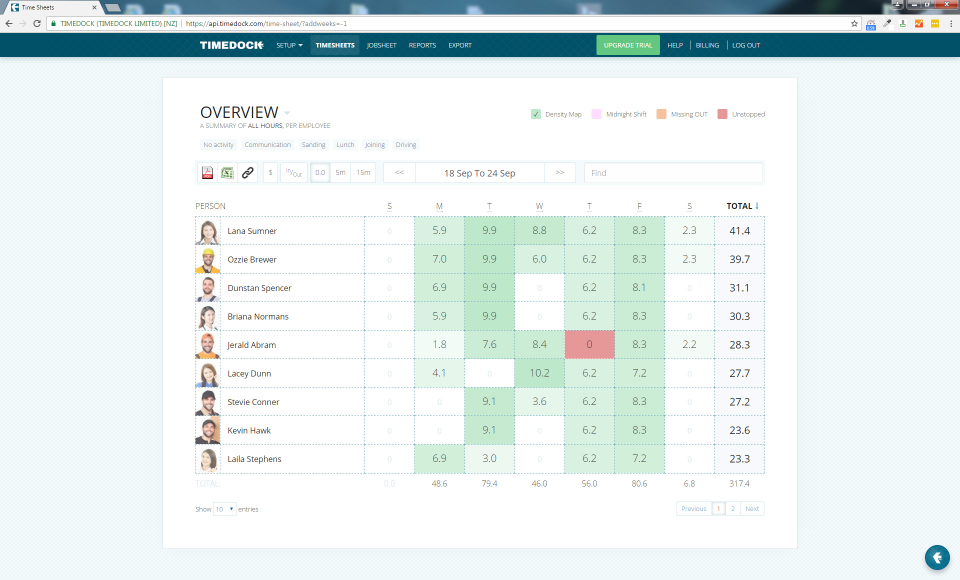Click Lana Sumner's avatar

coord(208,231)
